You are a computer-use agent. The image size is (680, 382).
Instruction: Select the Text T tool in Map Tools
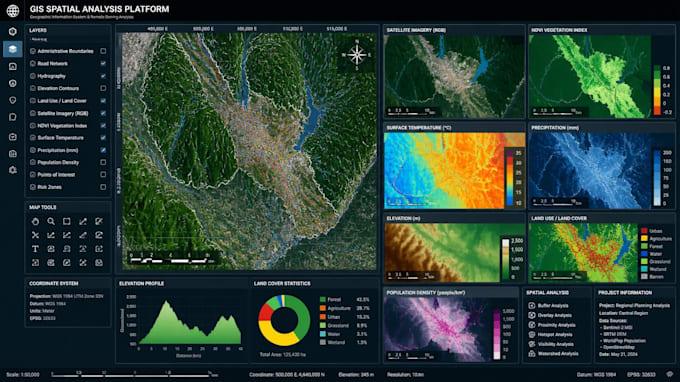pyautogui.click(x=35, y=249)
